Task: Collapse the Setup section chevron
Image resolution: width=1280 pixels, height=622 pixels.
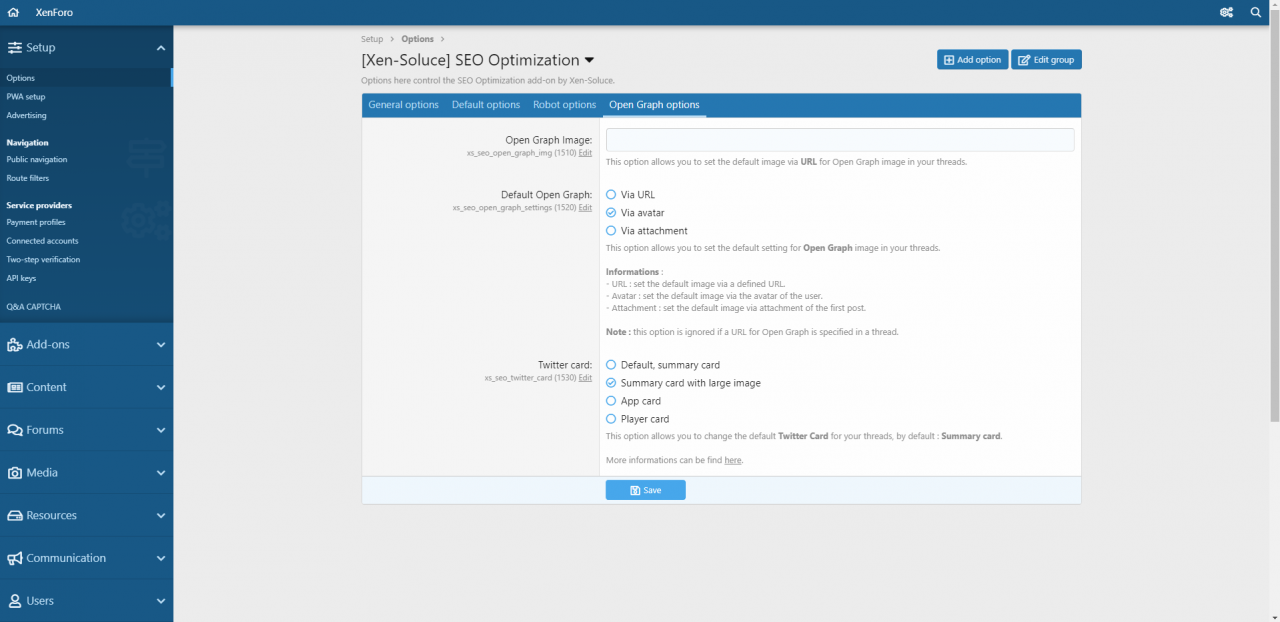Action: (x=161, y=47)
